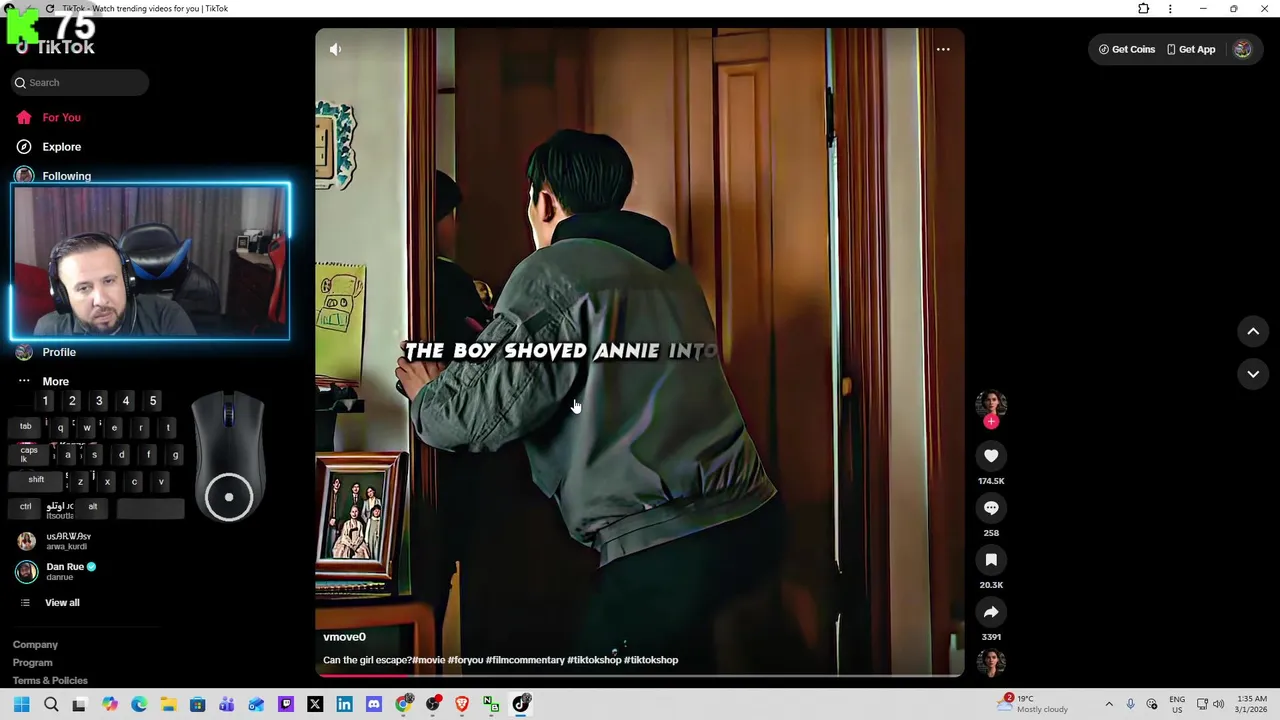Open the X app in the taskbar
Image resolution: width=1280 pixels, height=720 pixels.
pos(315,704)
